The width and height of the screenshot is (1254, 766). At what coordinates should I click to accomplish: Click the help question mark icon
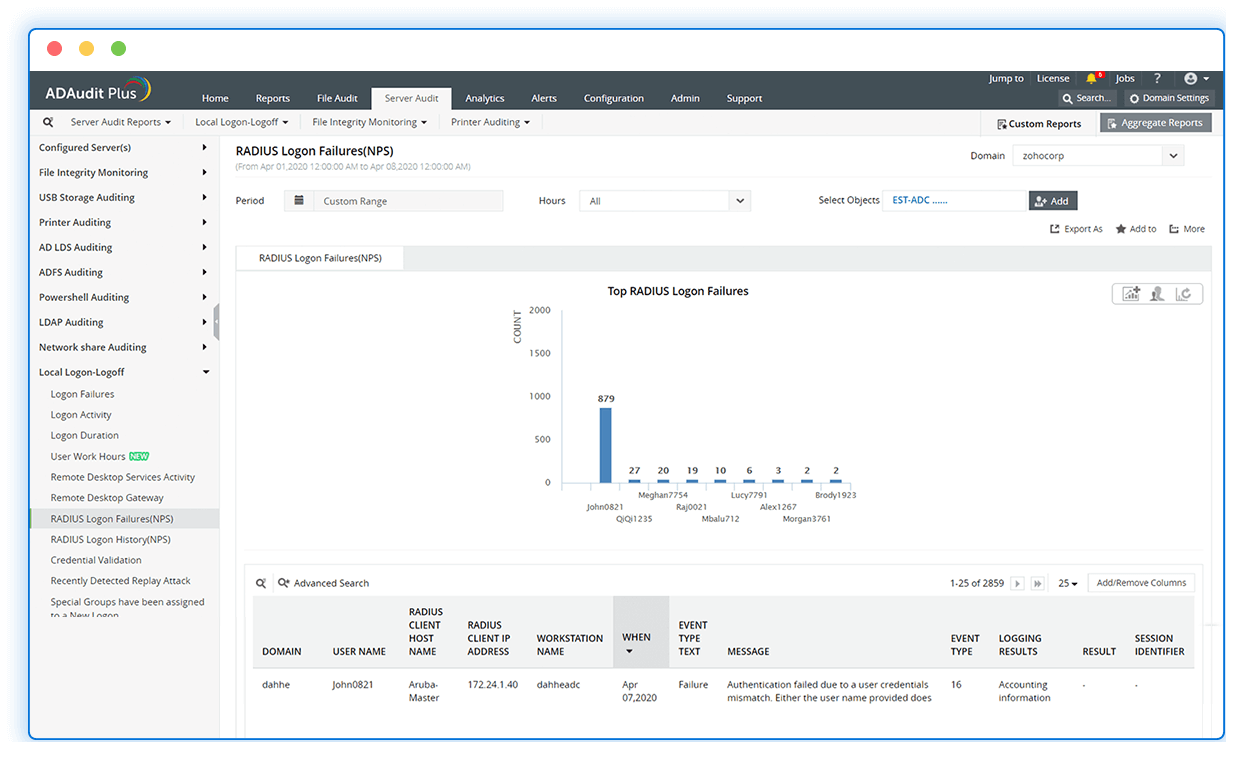point(1157,77)
